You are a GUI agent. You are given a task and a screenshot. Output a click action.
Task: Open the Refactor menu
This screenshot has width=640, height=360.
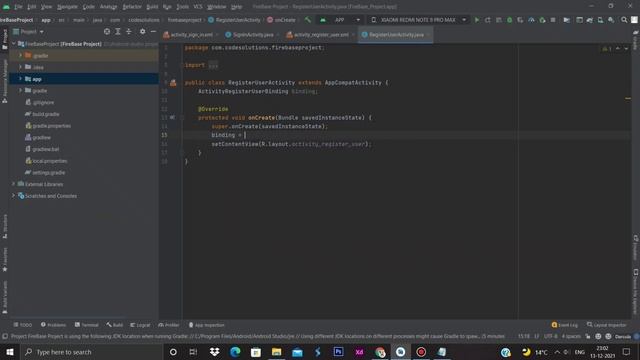coord(132,7)
